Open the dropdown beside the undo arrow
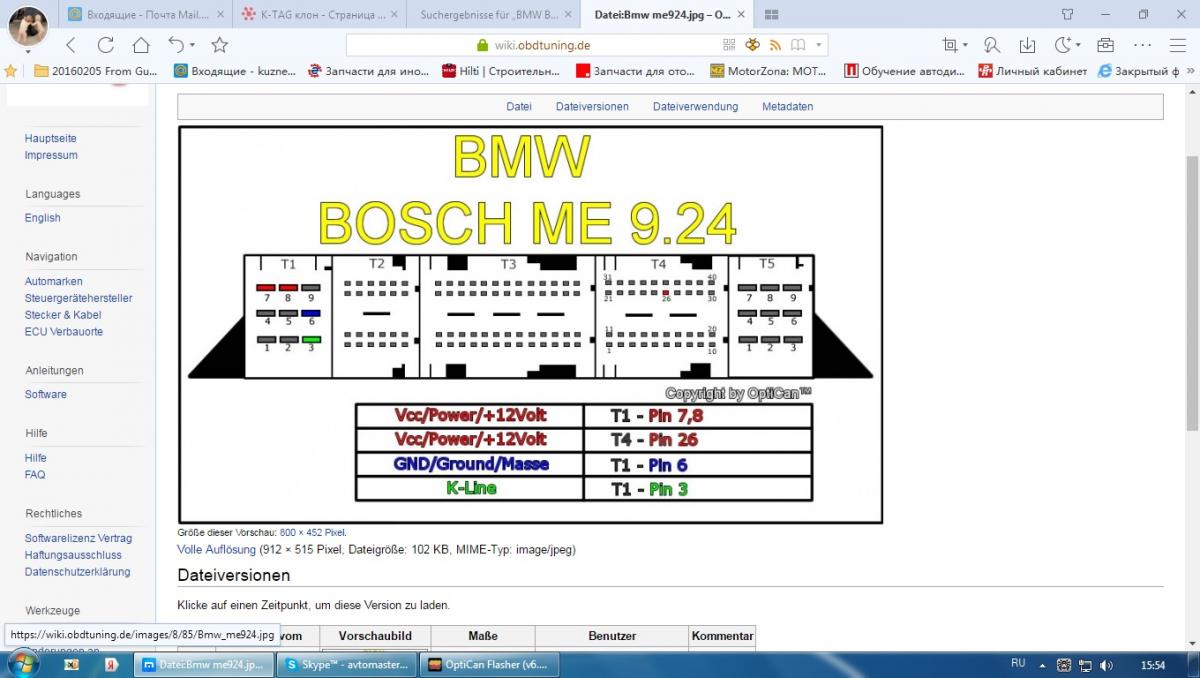 point(192,46)
